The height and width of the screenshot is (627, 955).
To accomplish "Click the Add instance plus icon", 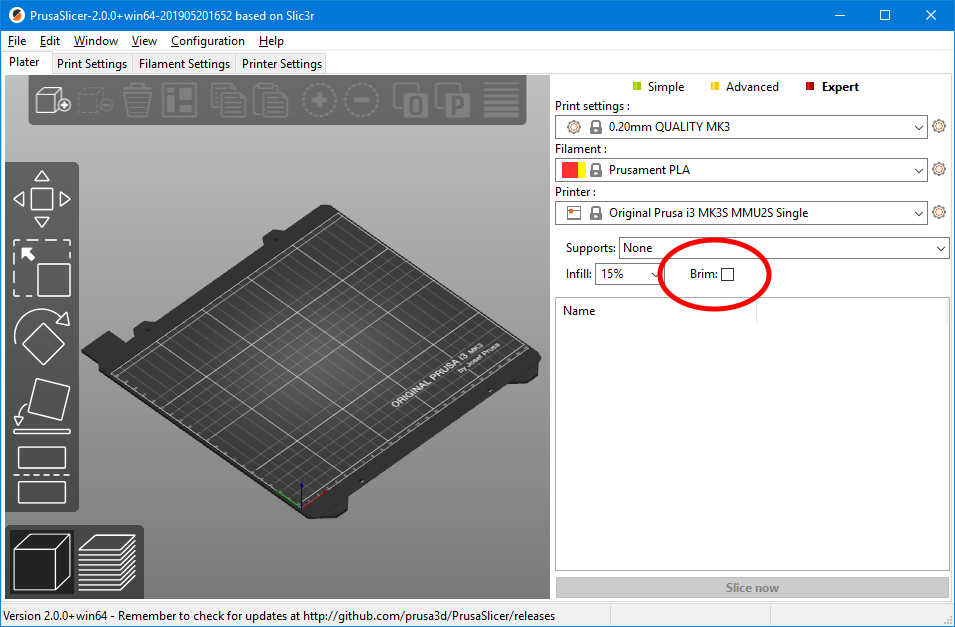I will tap(319, 100).
